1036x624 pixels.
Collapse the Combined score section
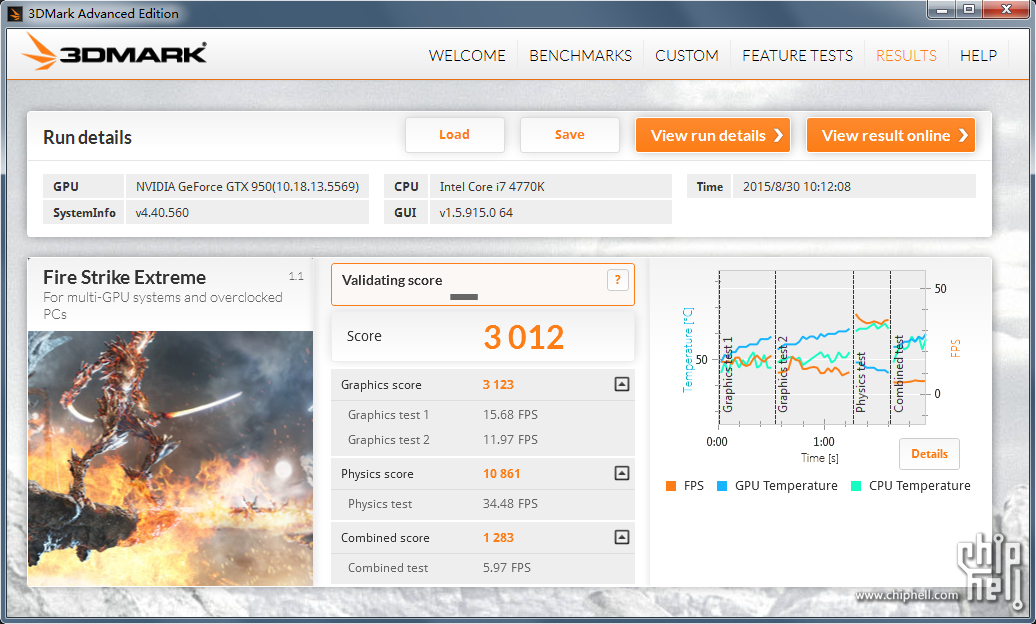[x=622, y=537]
